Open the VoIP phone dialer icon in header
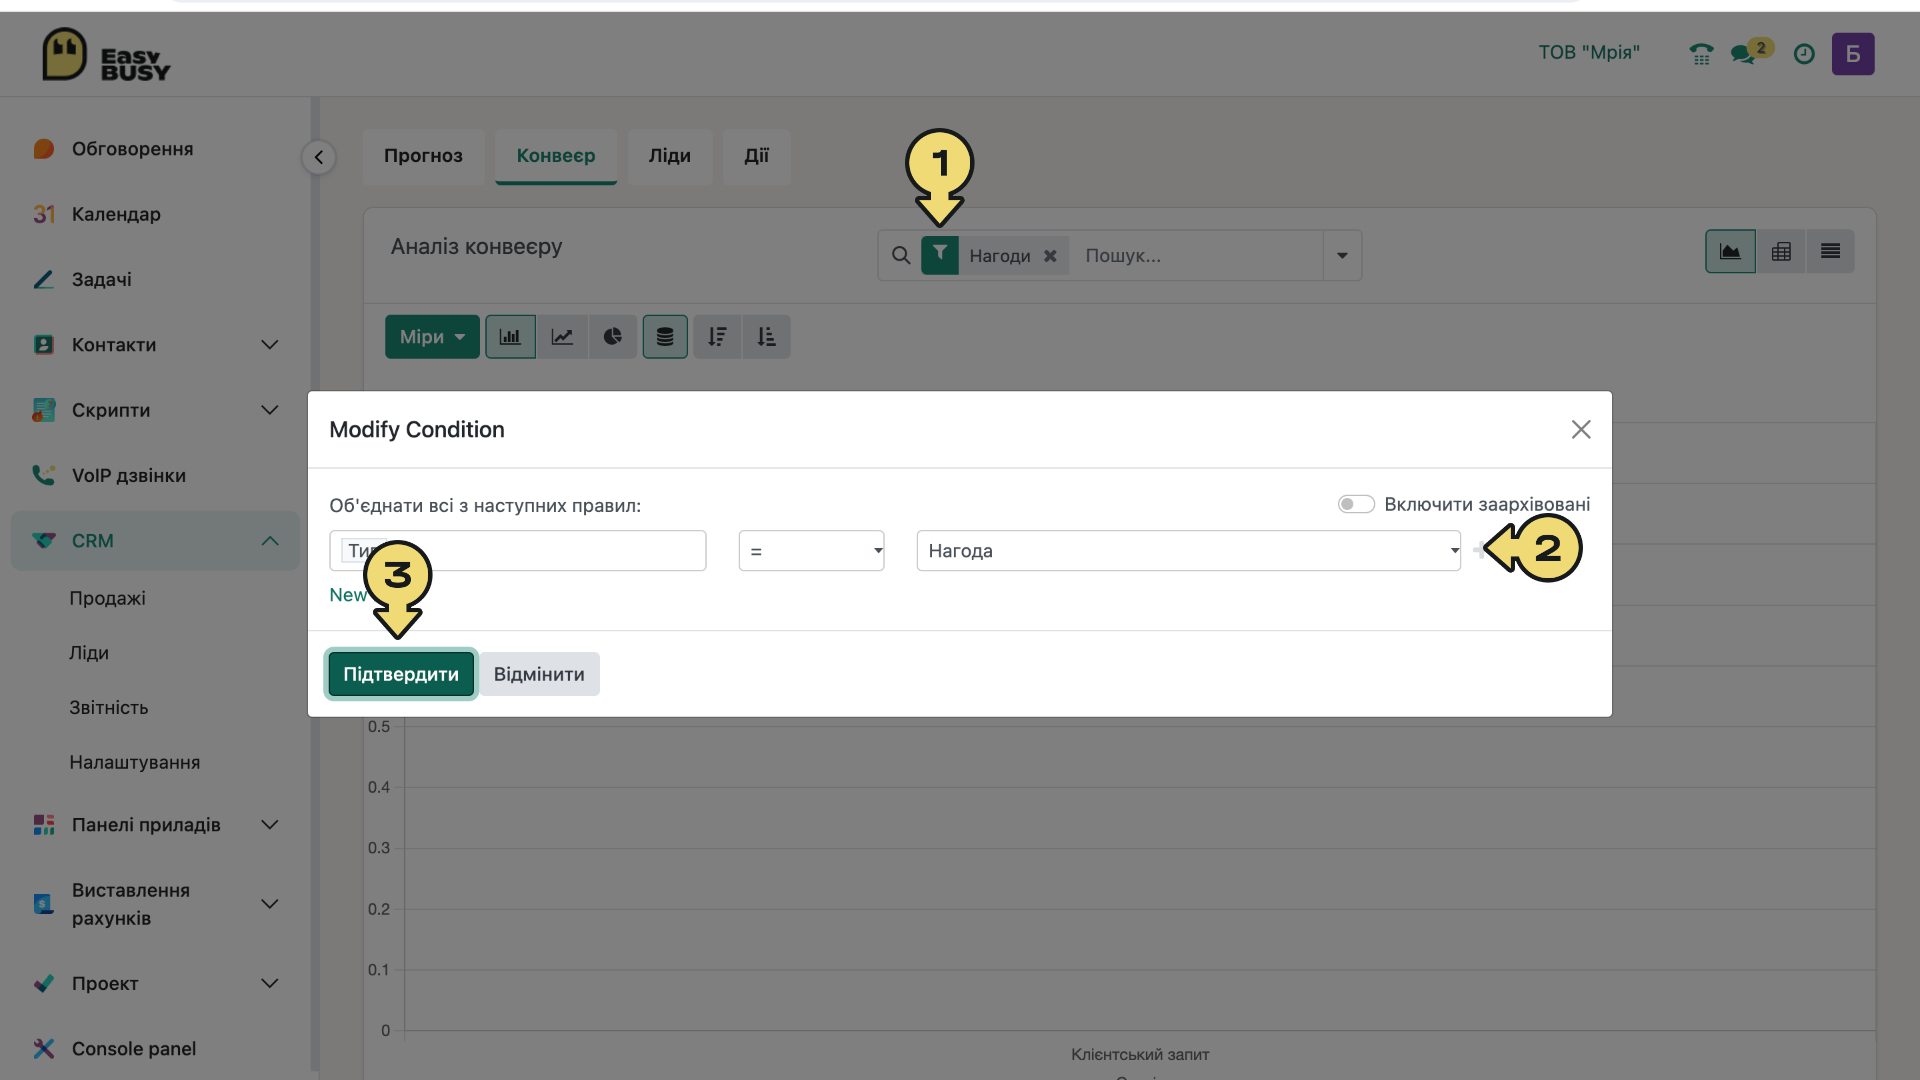1920x1080 pixels. click(x=1701, y=54)
